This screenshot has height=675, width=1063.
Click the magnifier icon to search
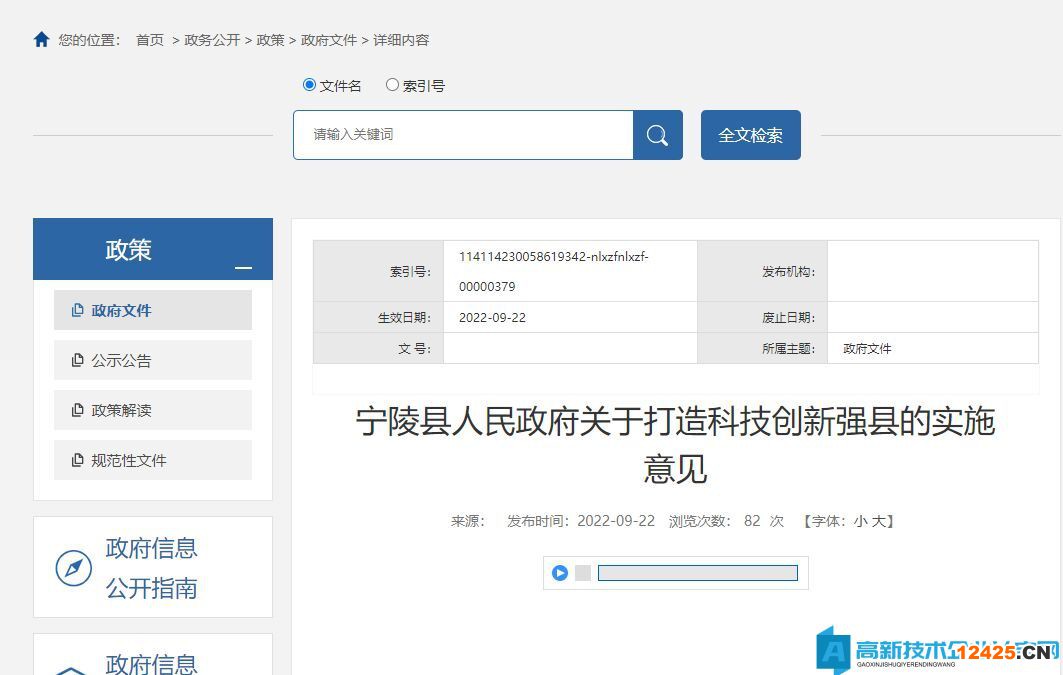657,134
